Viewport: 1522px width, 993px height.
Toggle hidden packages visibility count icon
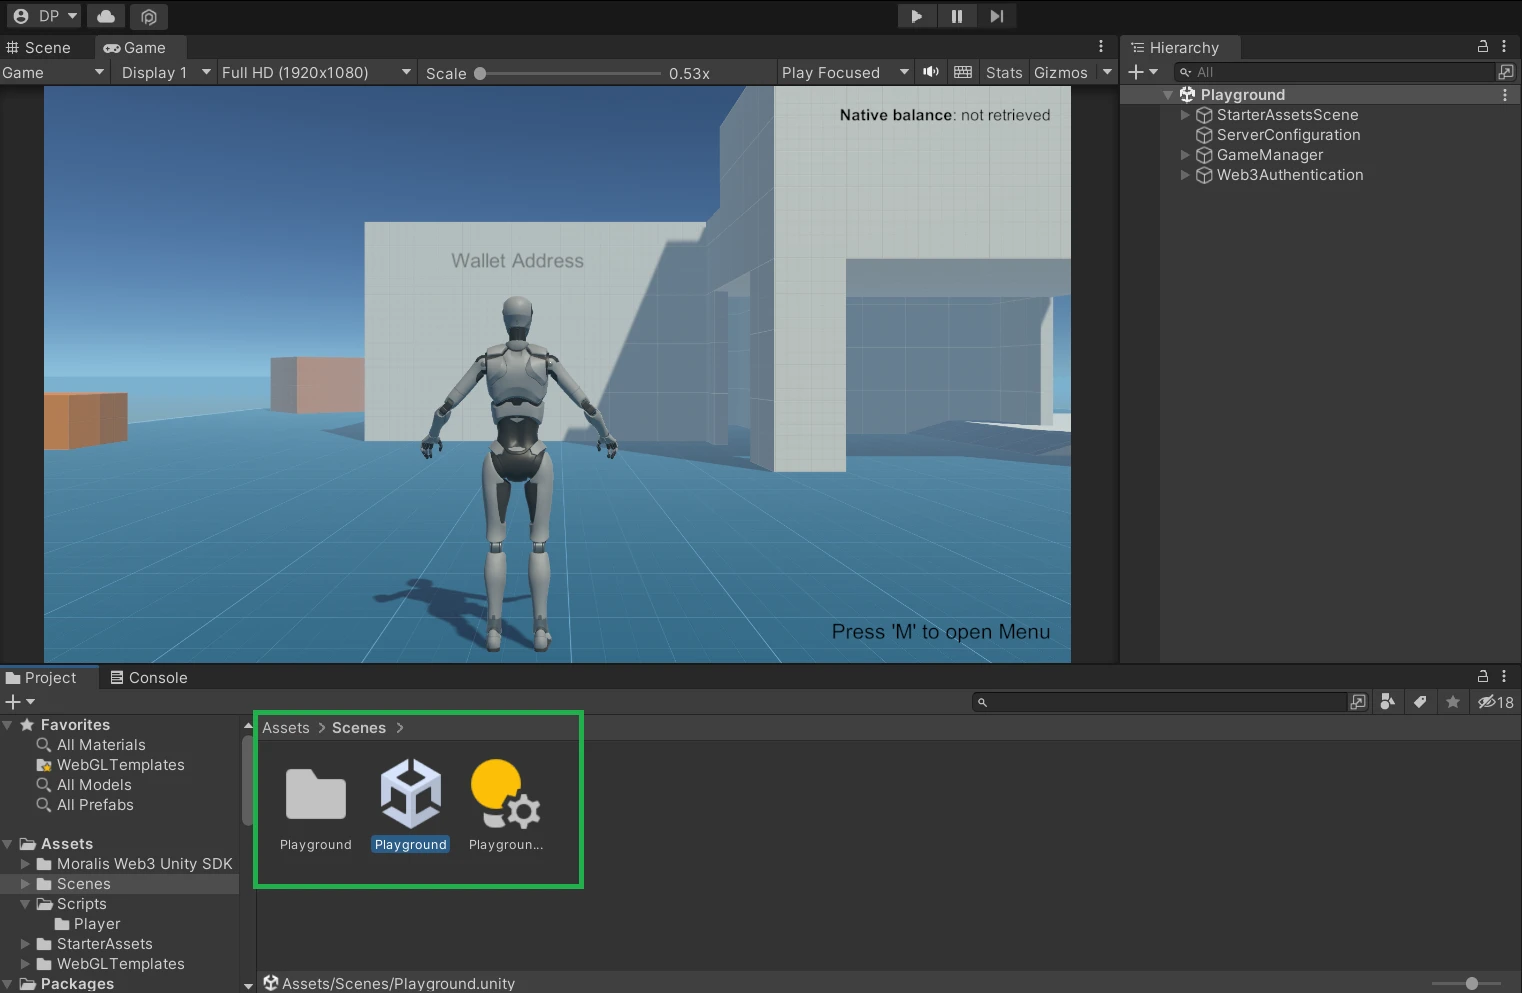click(1496, 702)
